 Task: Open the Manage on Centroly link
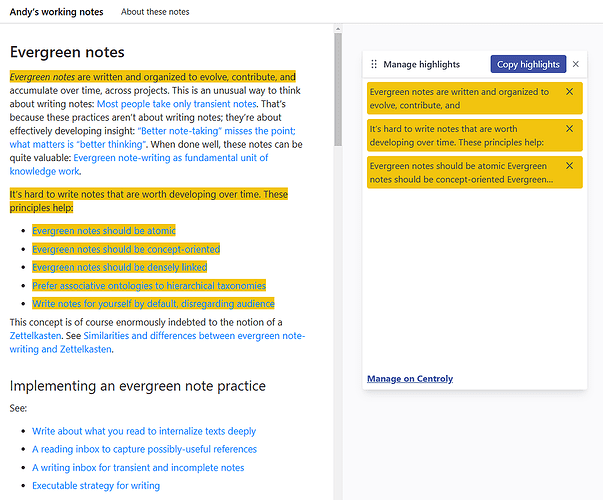tap(410, 379)
